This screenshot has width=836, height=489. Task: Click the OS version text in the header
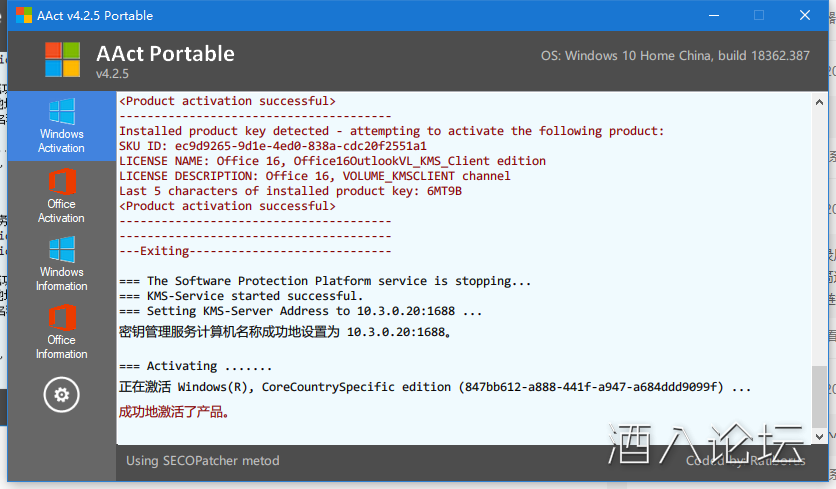coord(675,56)
